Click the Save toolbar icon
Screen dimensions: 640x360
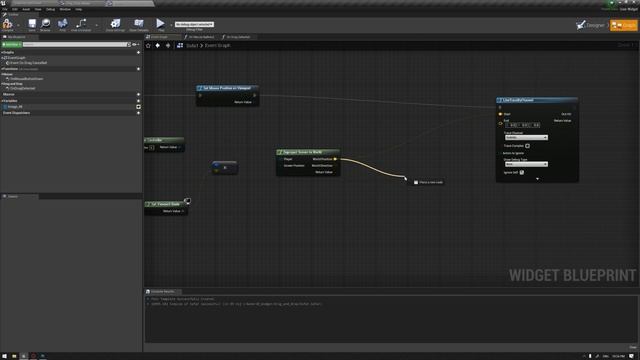point(32,24)
